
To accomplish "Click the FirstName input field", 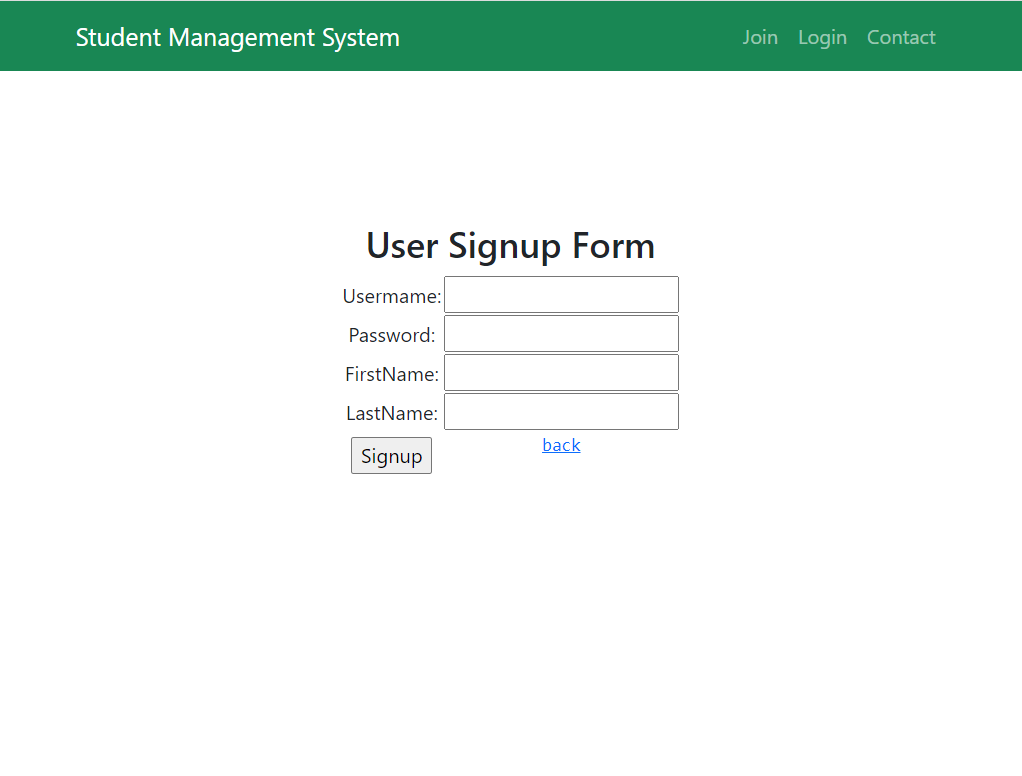I will [x=561, y=372].
